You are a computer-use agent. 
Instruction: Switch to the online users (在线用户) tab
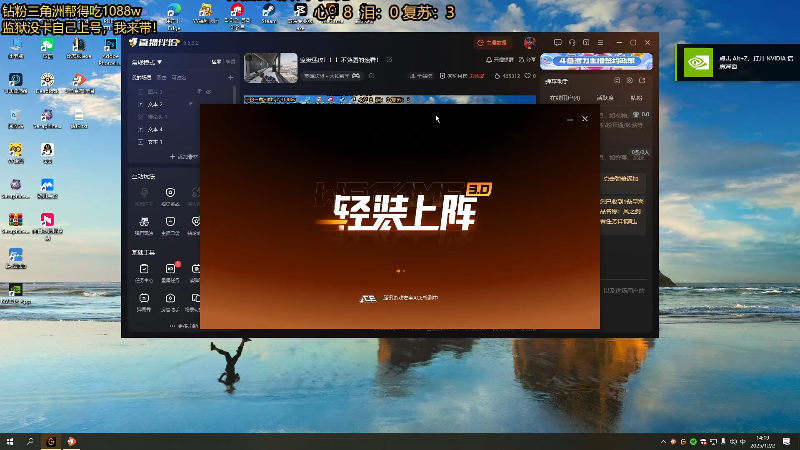[565, 97]
